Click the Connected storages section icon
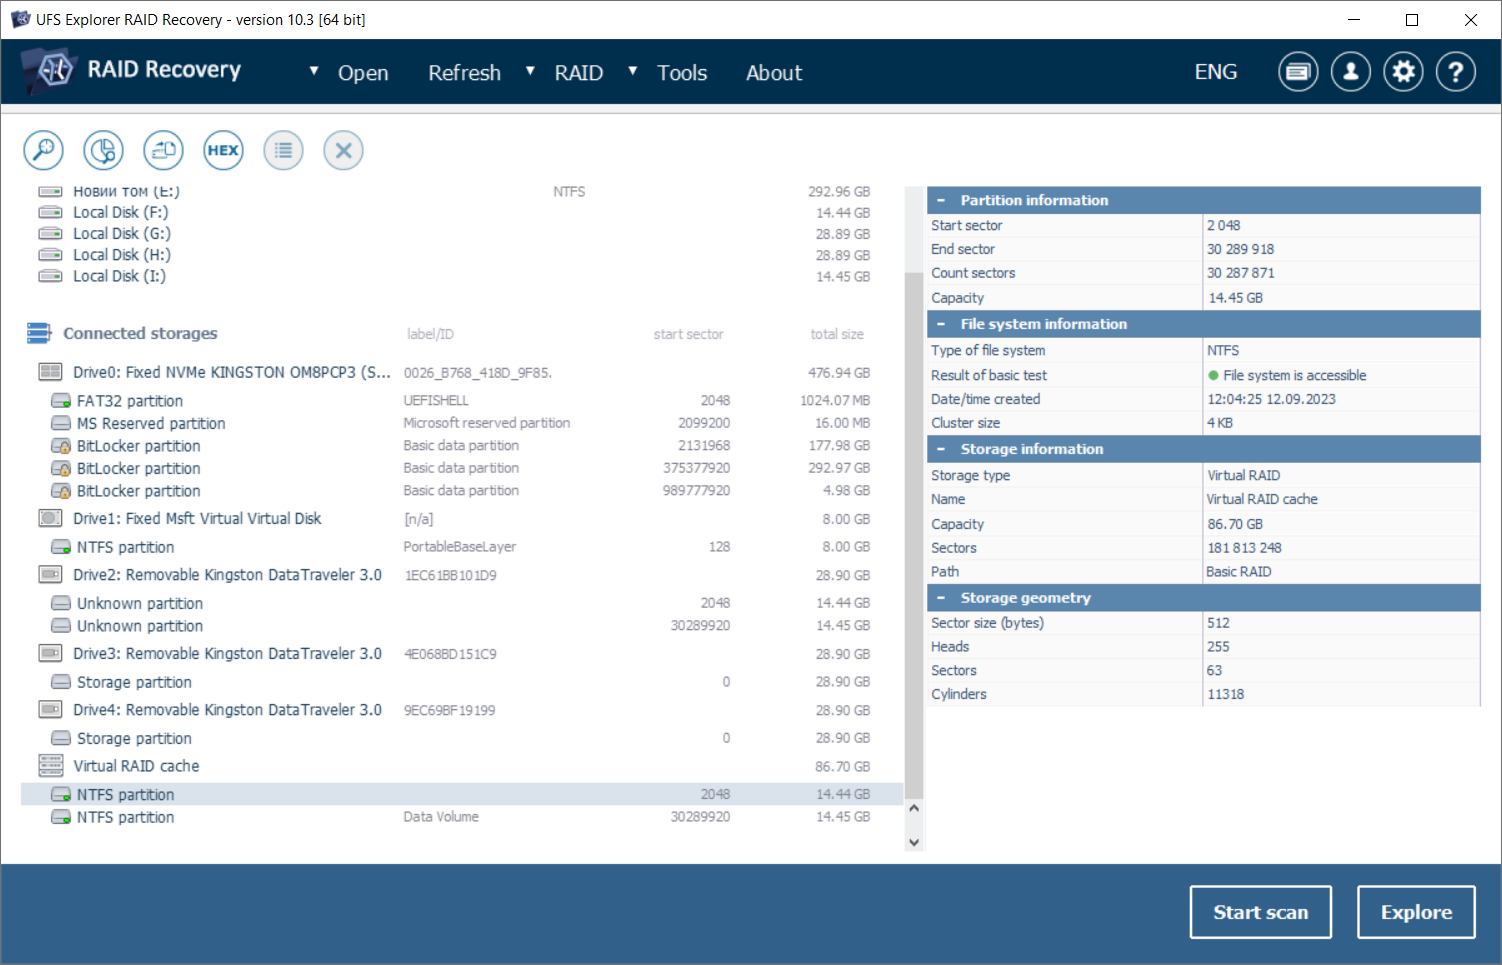Image resolution: width=1502 pixels, height=965 pixels. (39, 333)
